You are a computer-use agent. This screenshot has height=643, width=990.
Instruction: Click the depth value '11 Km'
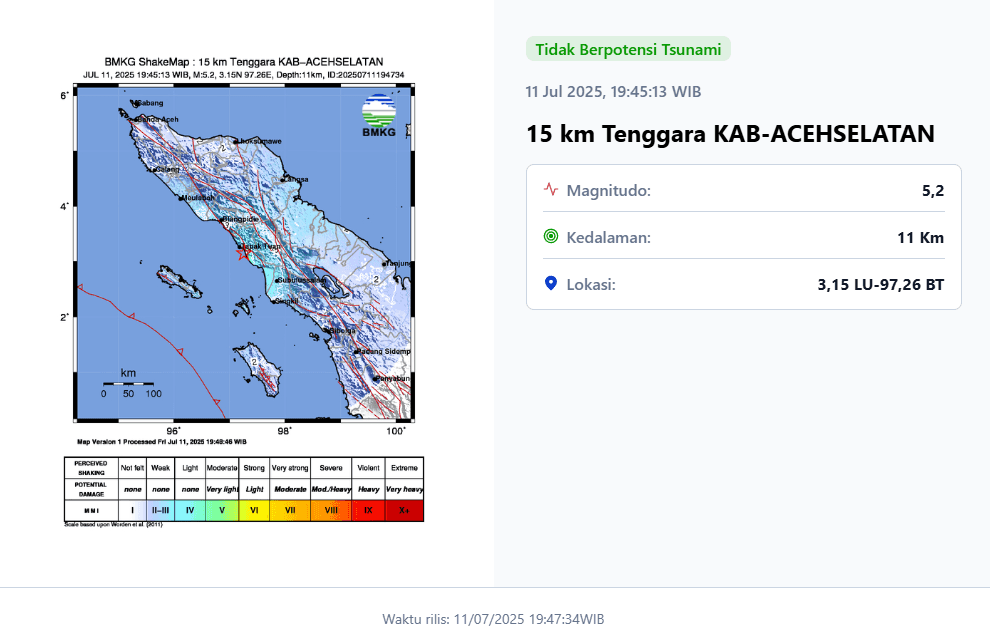[x=920, y=237]
